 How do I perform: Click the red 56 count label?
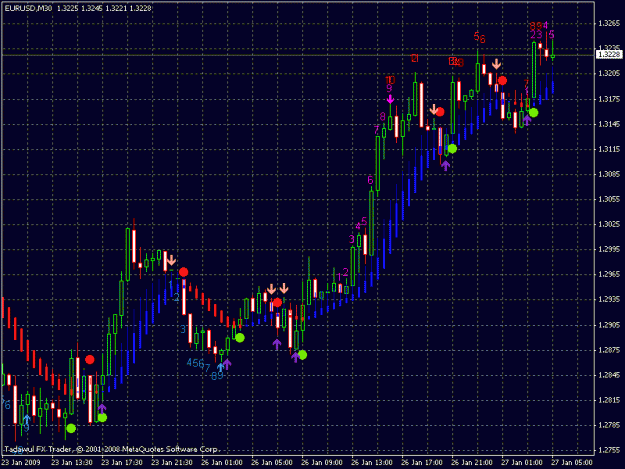[x=480, y=37]
